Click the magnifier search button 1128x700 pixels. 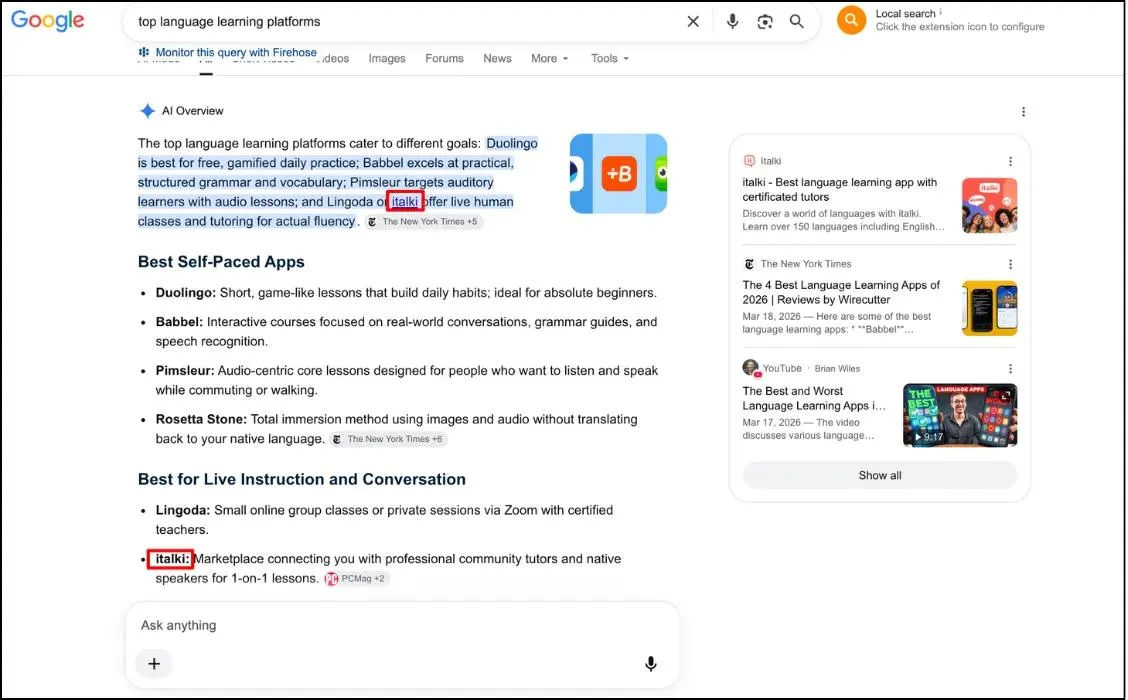(796, 22)
